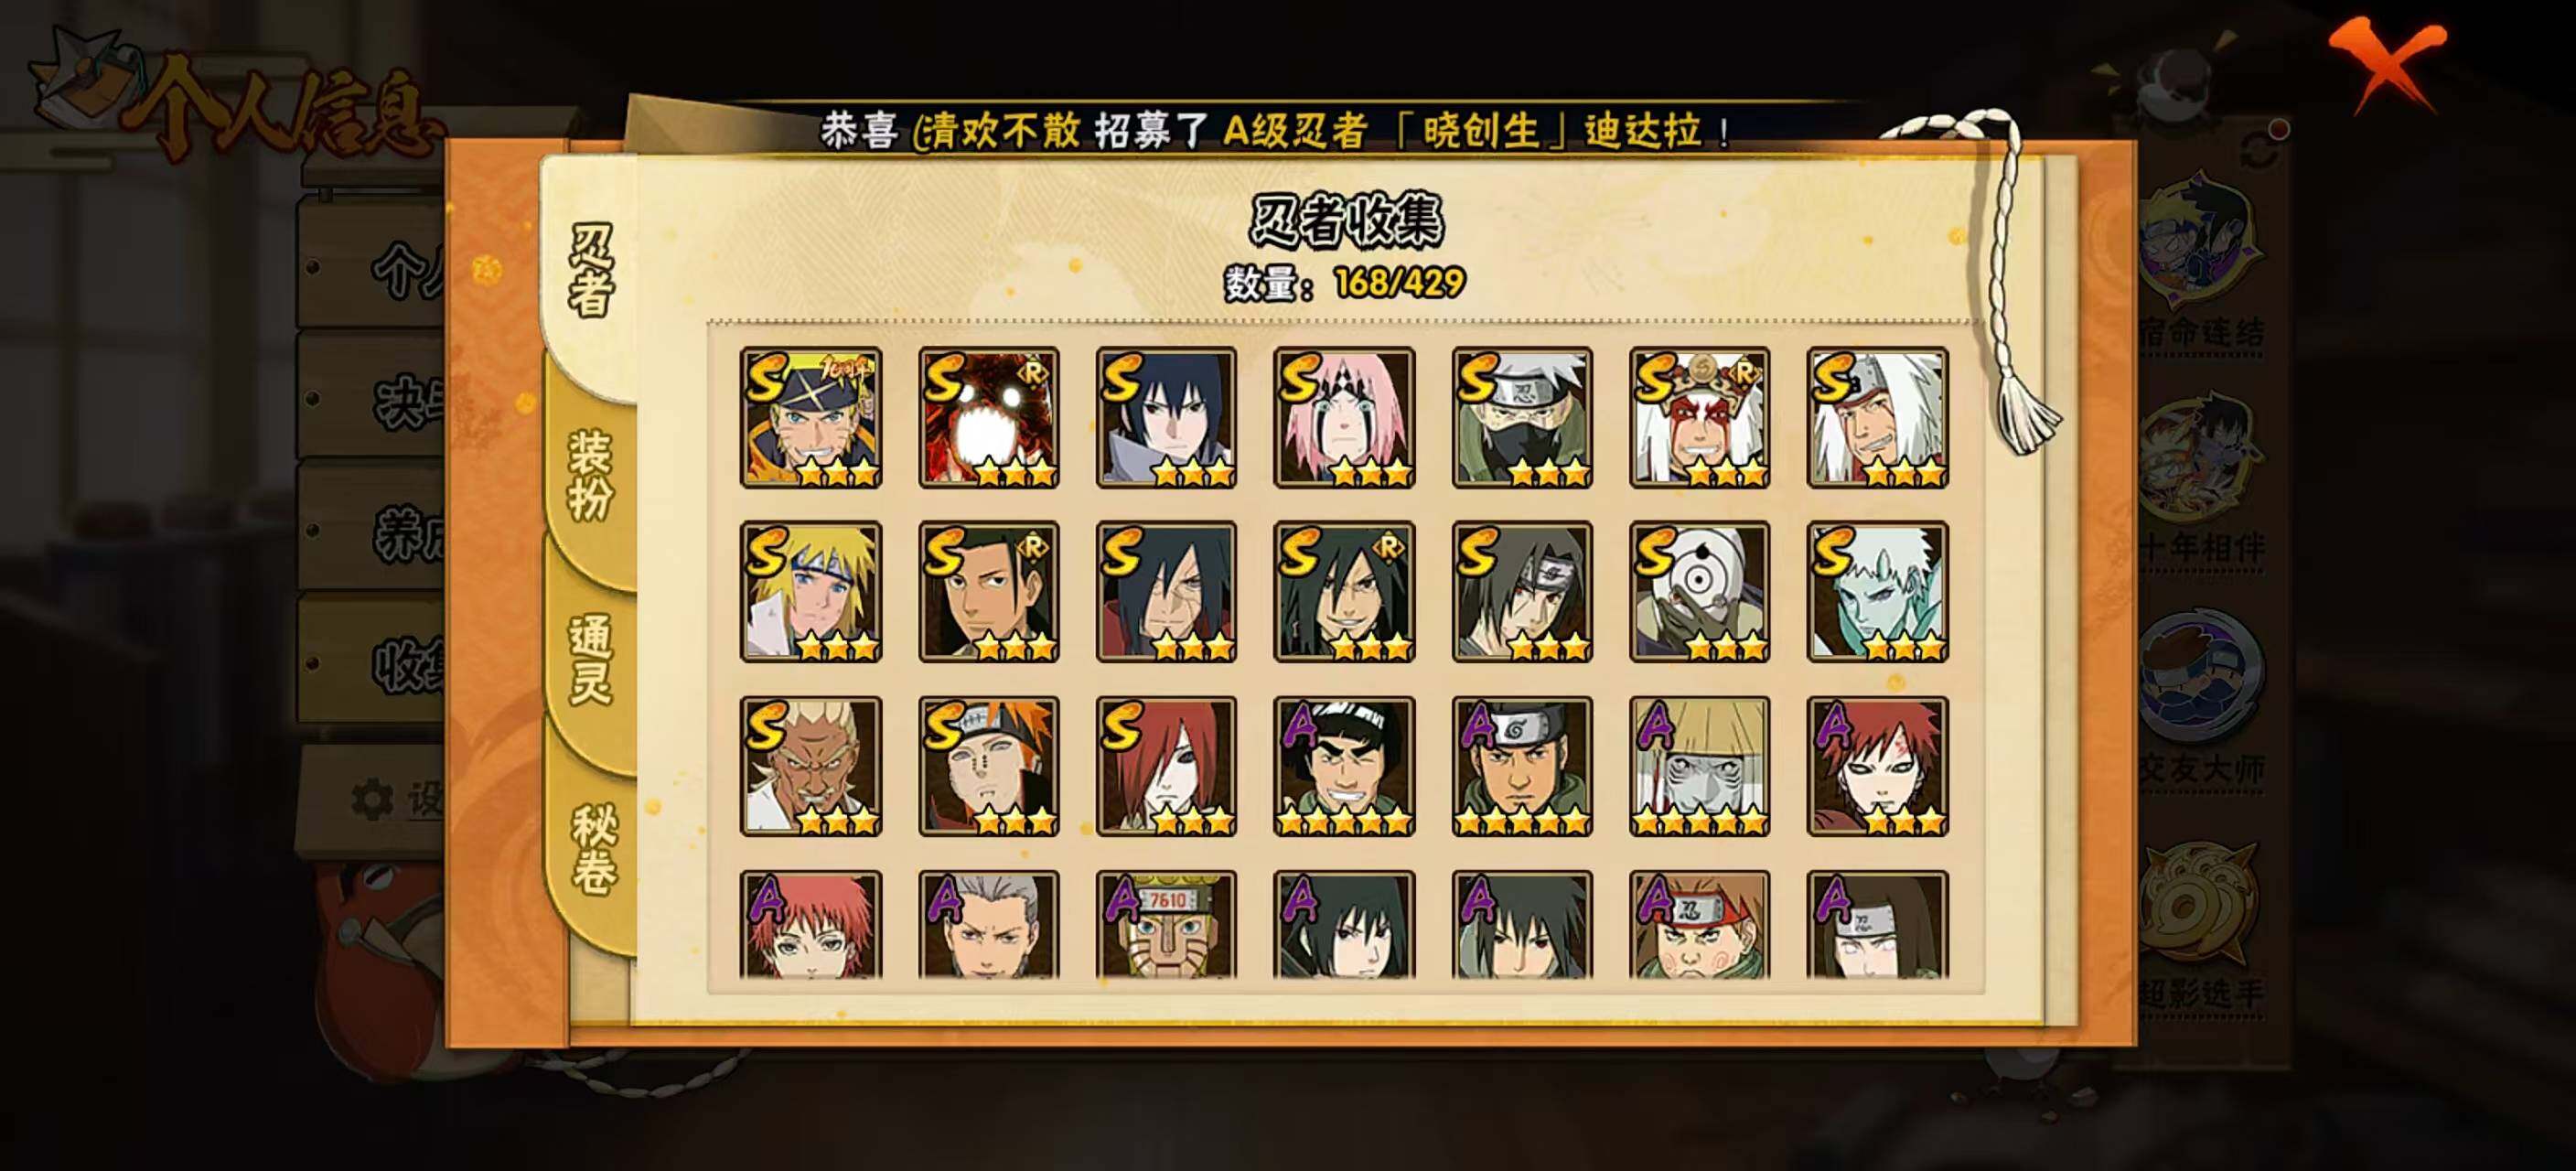Open blonde Minato S-rank portrait
The height and width of the screenshot is (1171, 2576).
pos(811,592)
